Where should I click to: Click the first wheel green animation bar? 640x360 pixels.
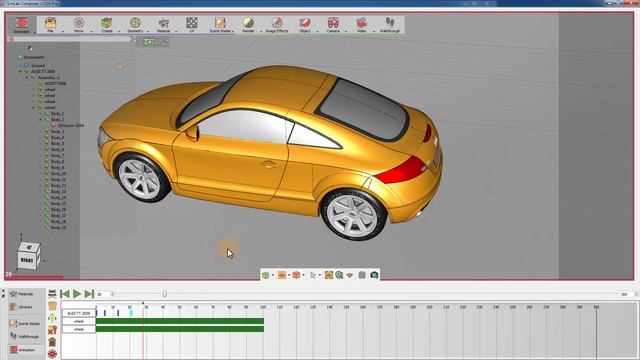(180, 321)
